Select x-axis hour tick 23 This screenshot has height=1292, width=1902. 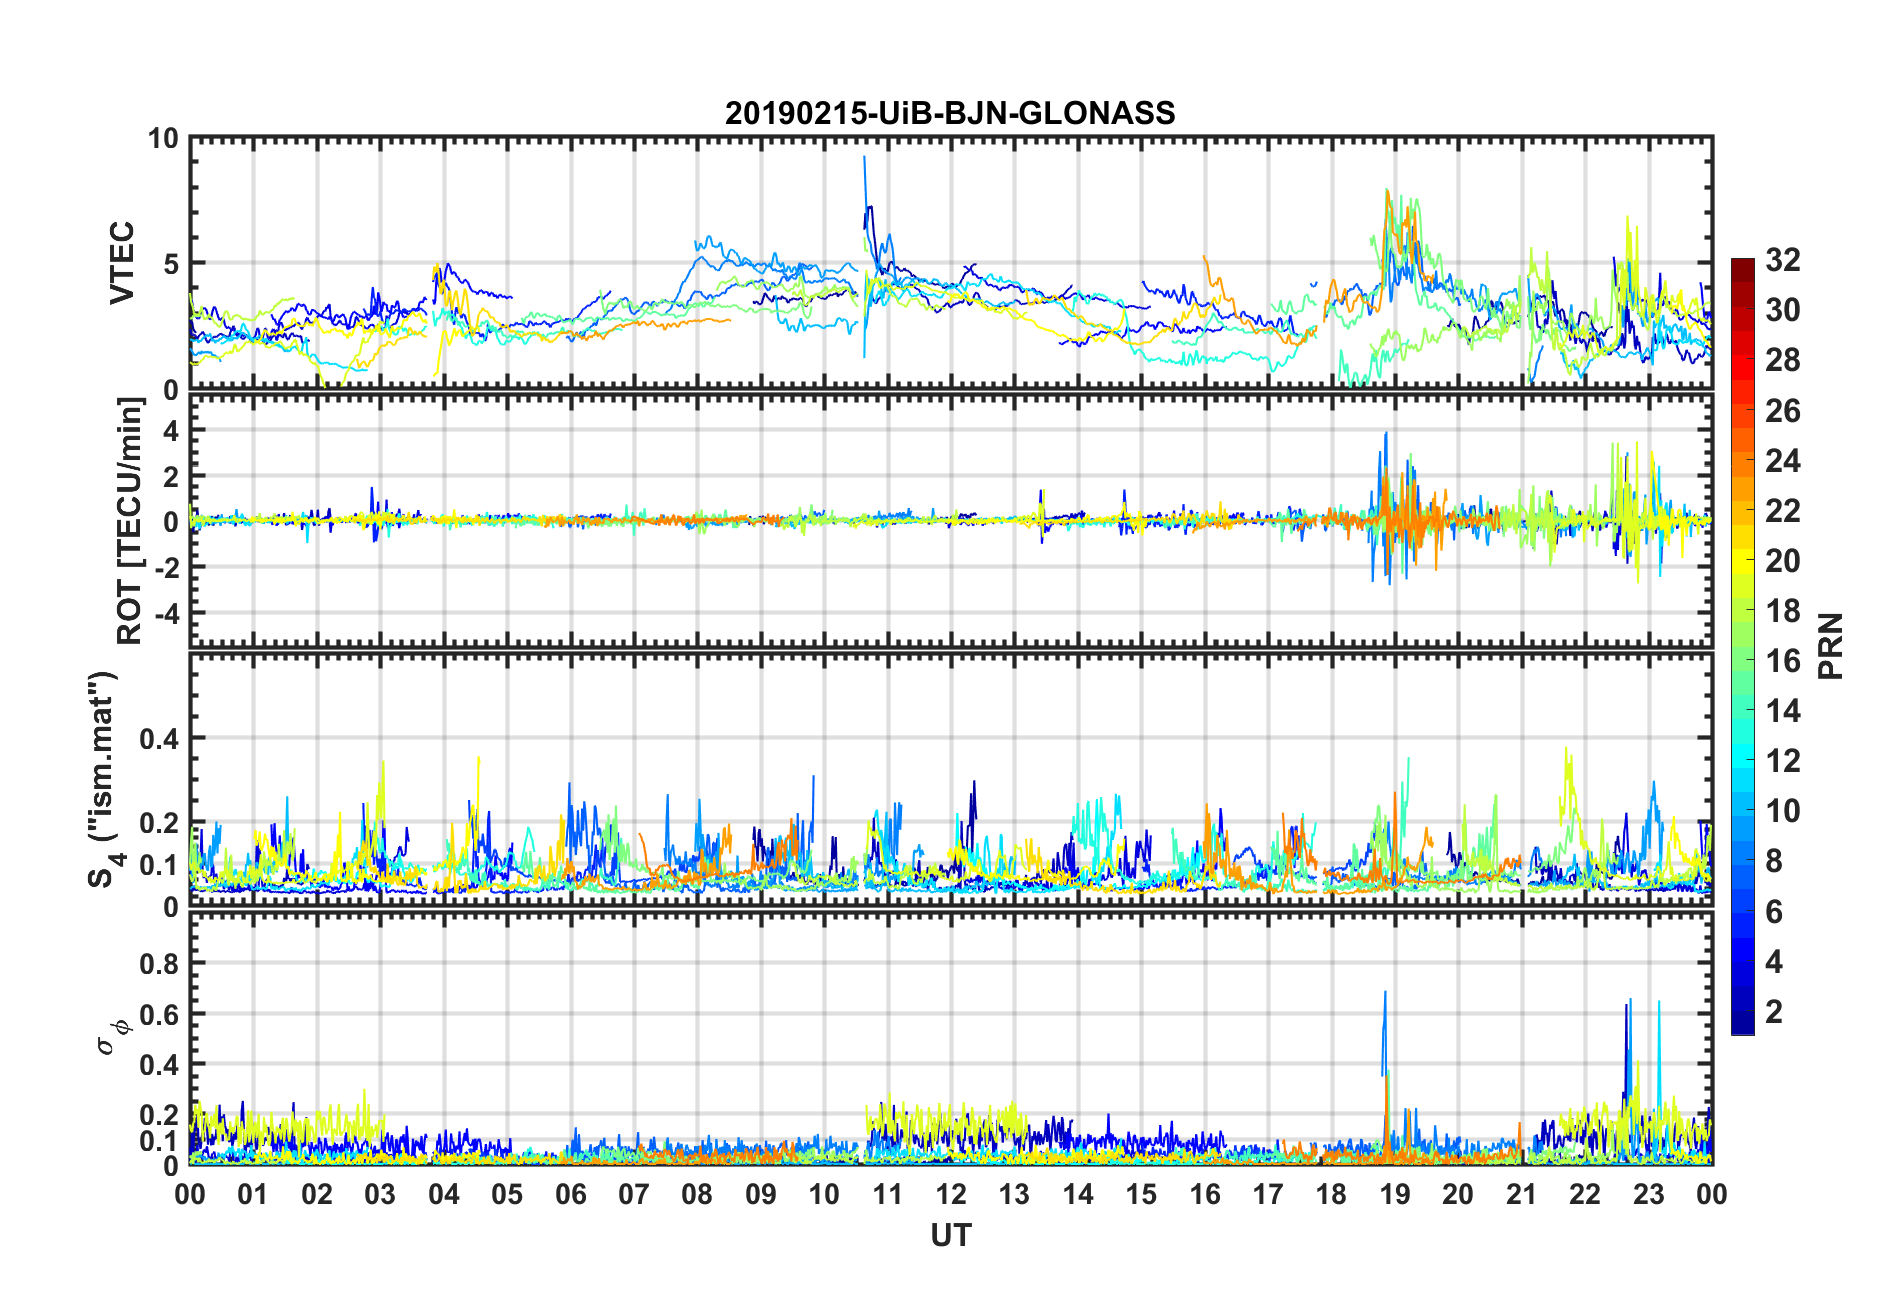pos(1649,1195)
